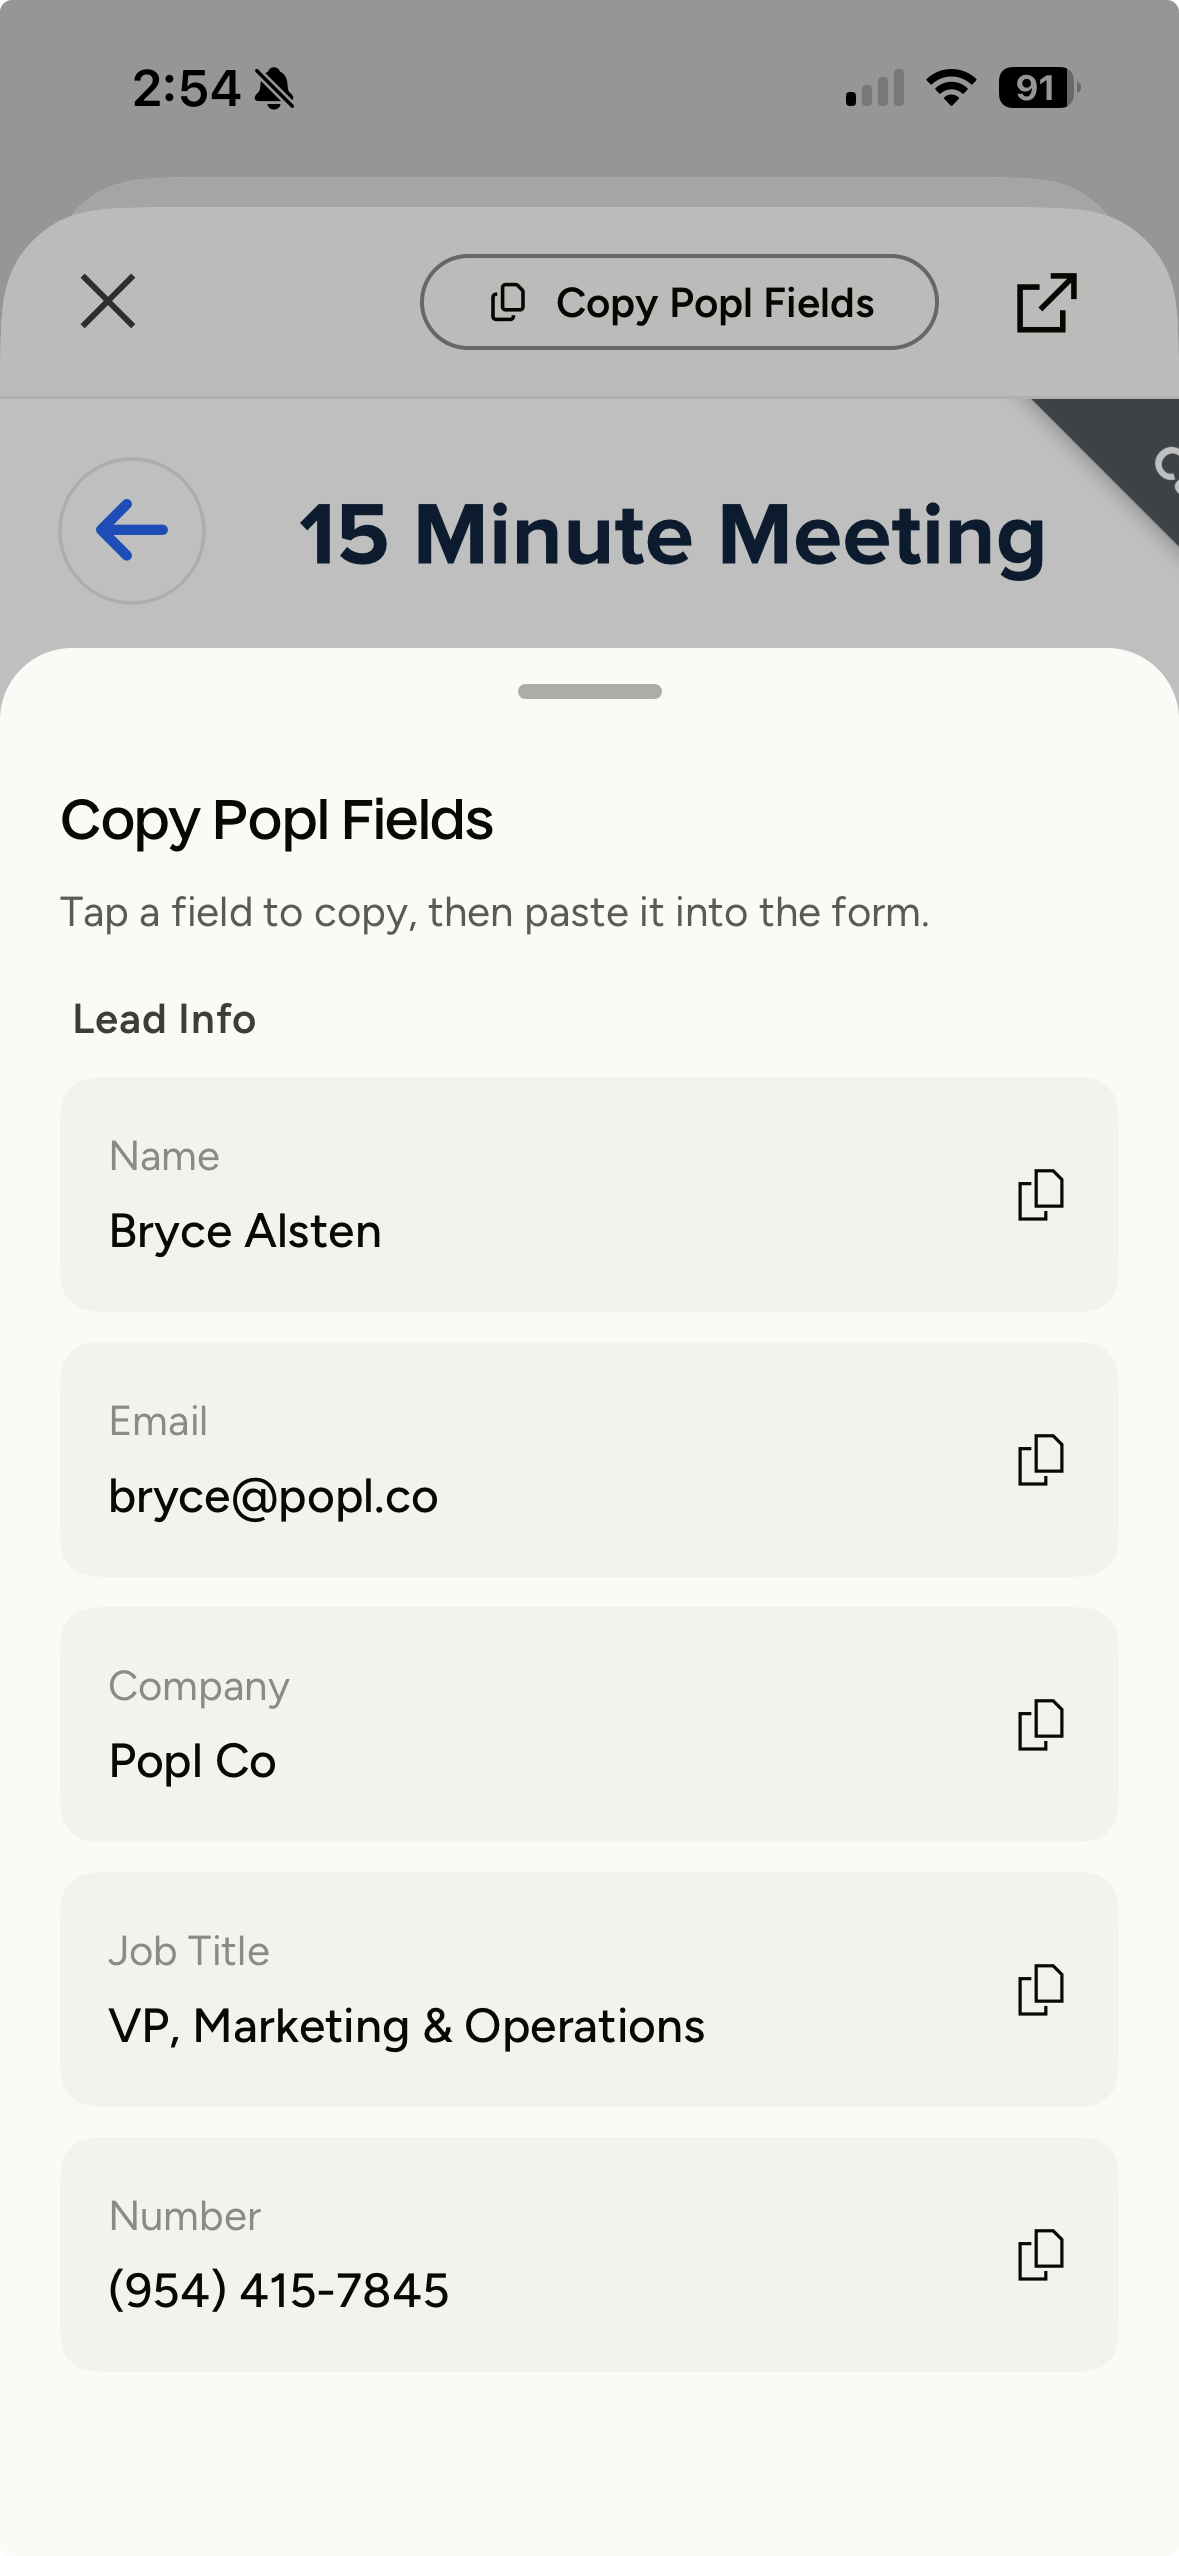This screenshot has width=1179, height=2556.
Task: Tap the battery level indicator
Action: click(x=1038, y=88)
